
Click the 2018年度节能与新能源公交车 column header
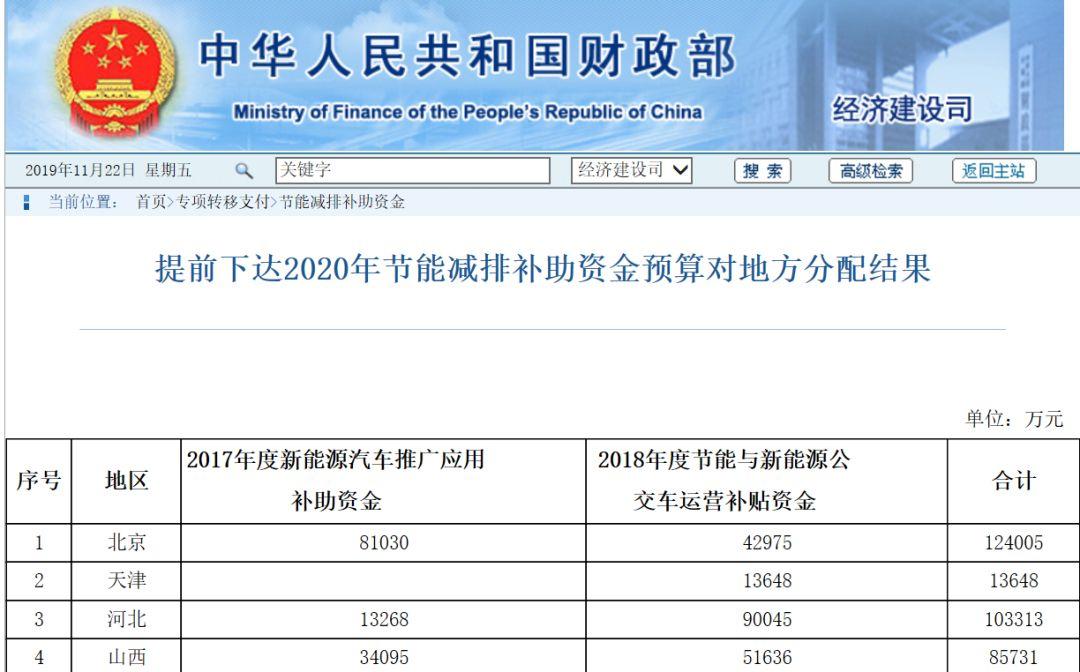click(767, 481)
